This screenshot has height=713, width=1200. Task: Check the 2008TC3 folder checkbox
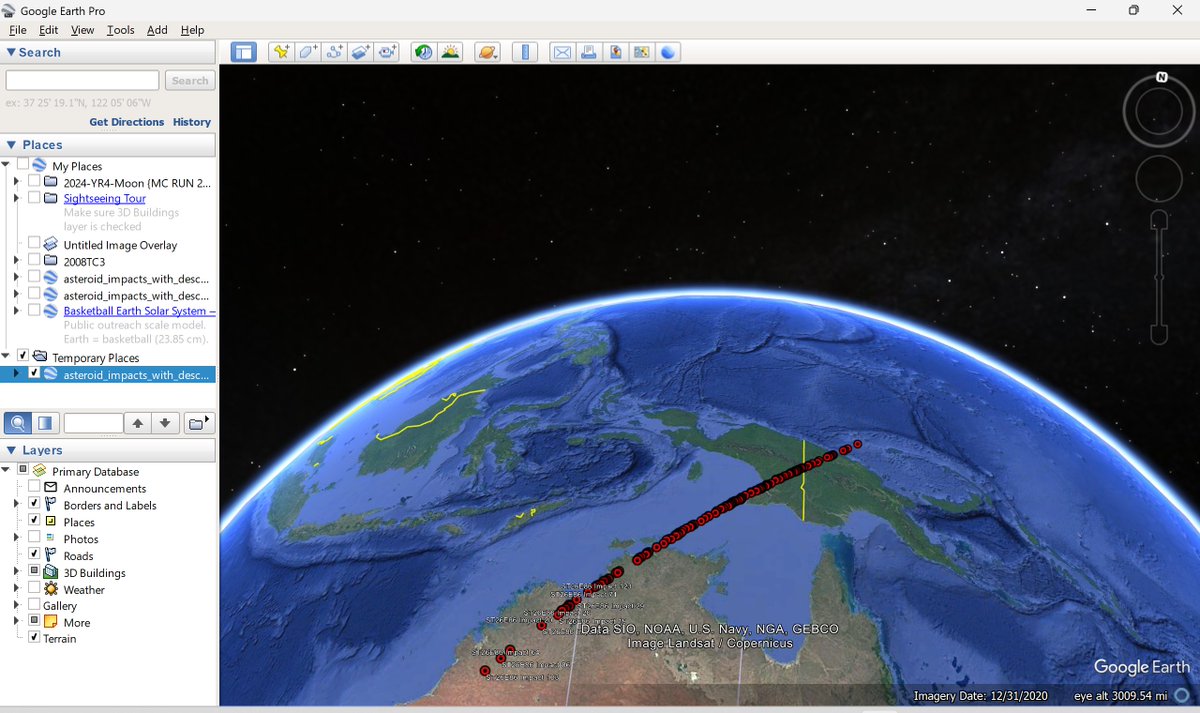point(34,260)
